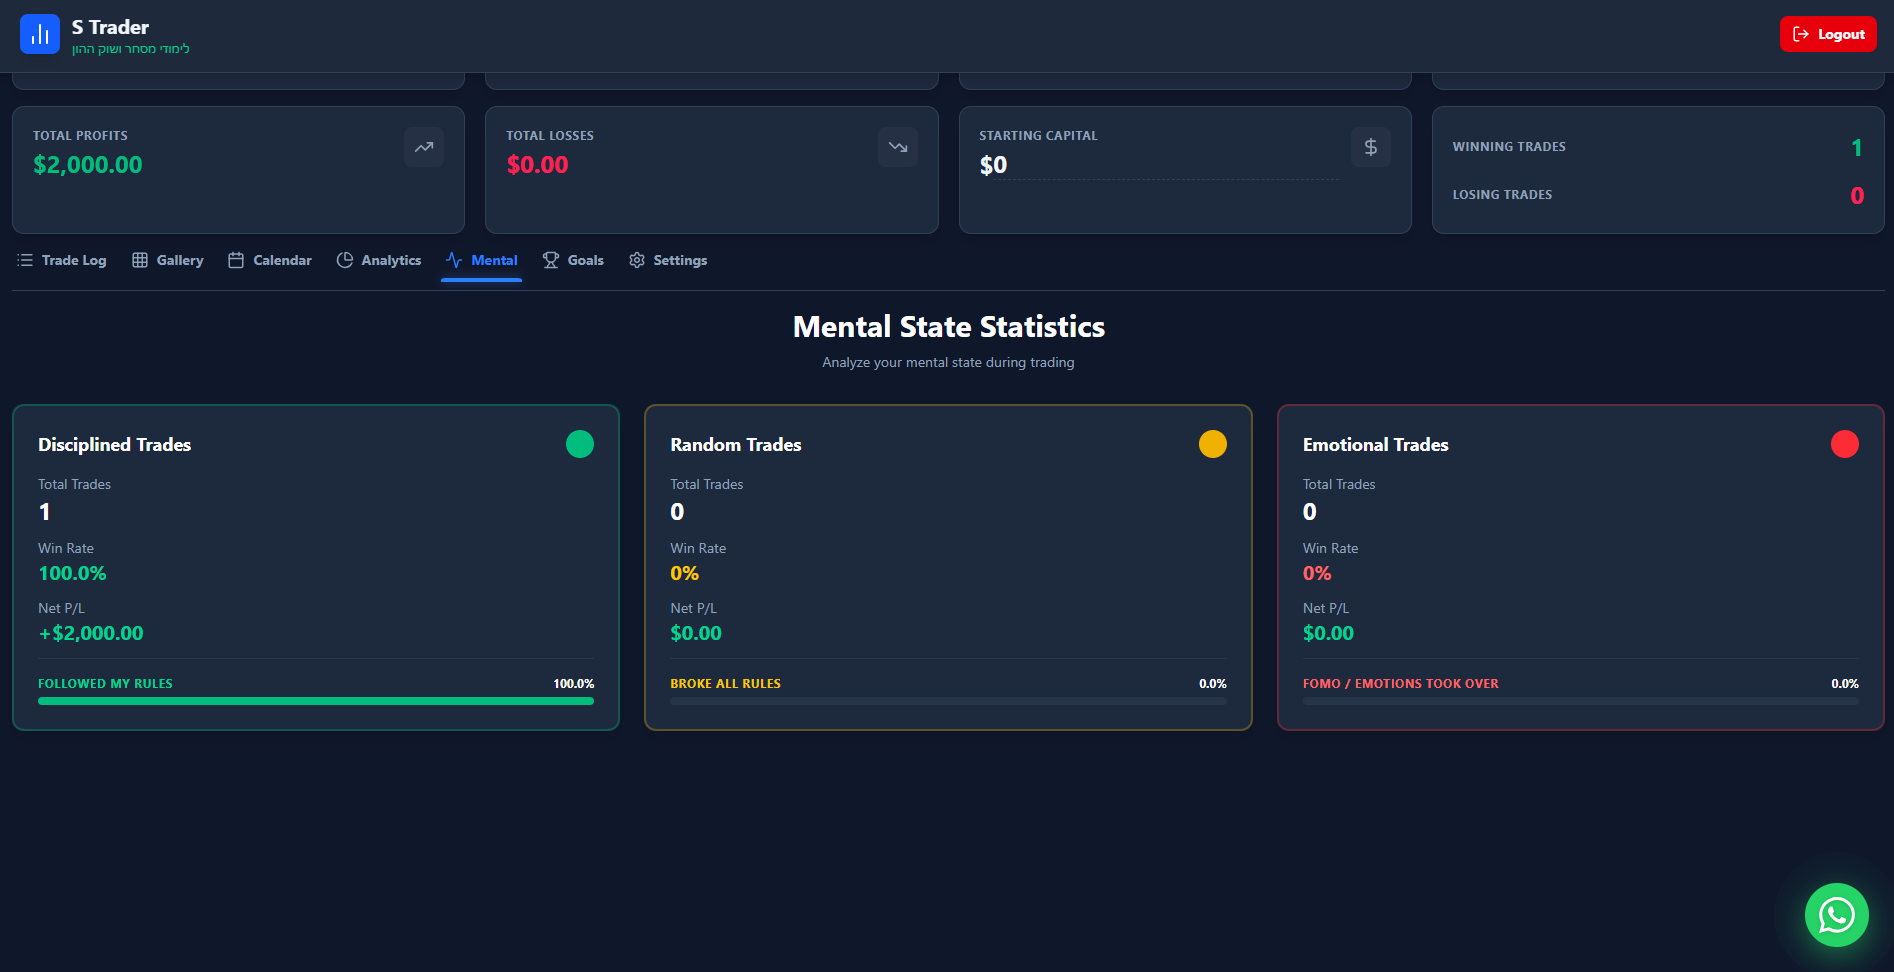Go to the Analytics tab

tap(379, 260)
